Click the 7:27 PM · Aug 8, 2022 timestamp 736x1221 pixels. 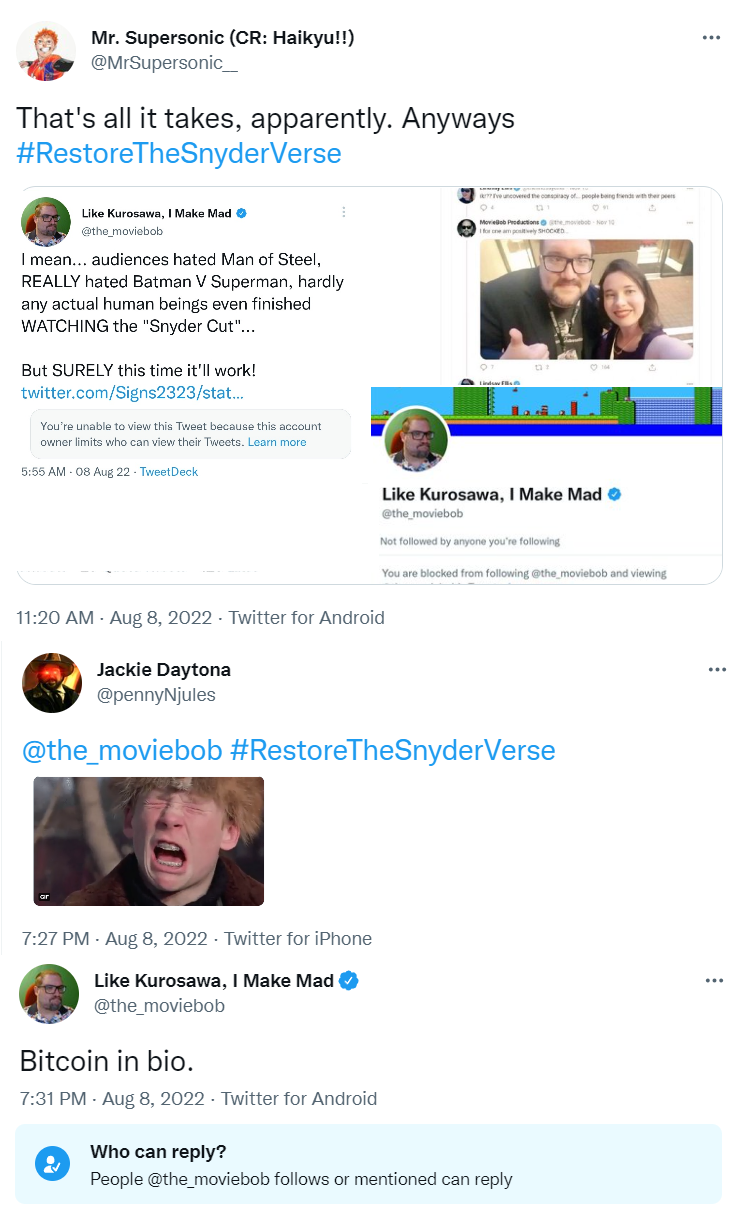(114, 939)
